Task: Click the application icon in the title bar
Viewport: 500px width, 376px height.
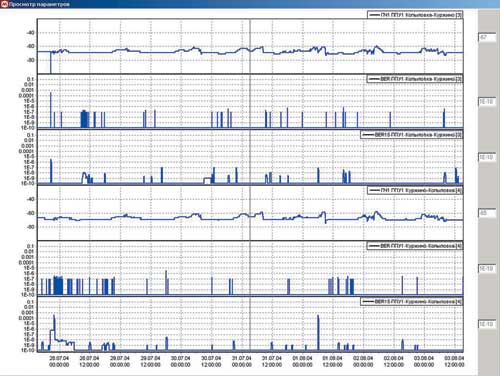Action: coord(4,4)
